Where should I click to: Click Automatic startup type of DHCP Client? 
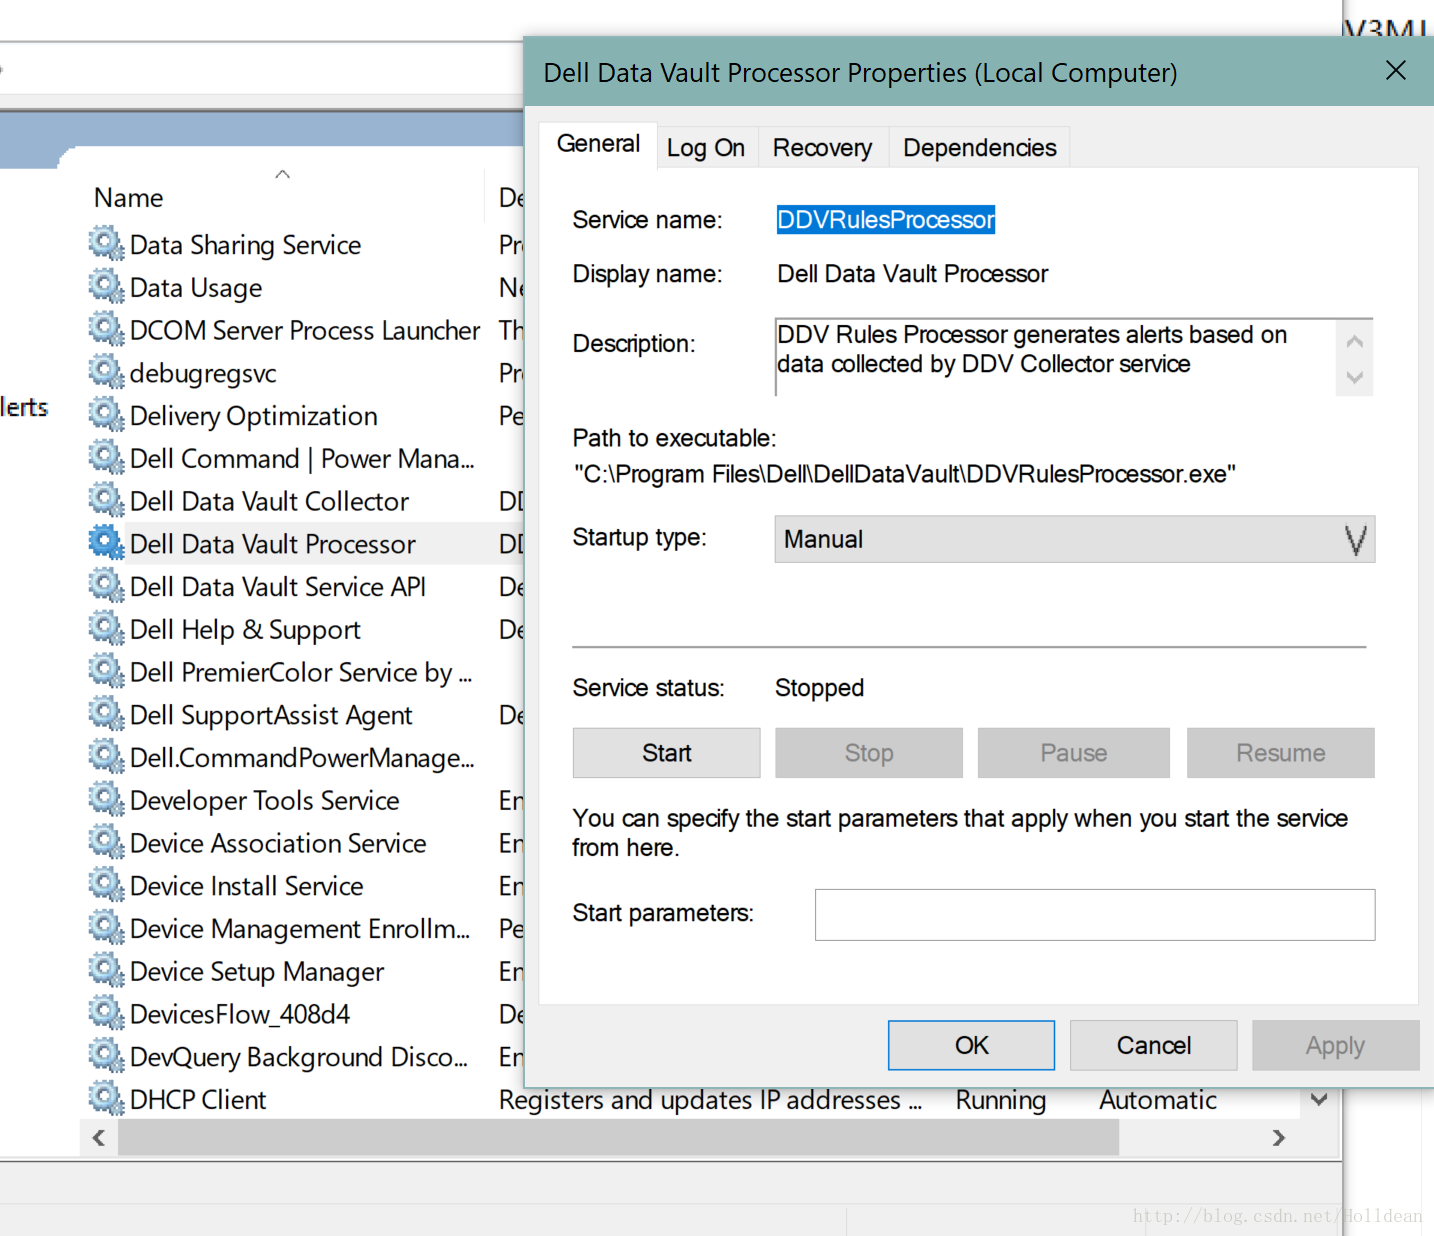click(1158, 1100)
